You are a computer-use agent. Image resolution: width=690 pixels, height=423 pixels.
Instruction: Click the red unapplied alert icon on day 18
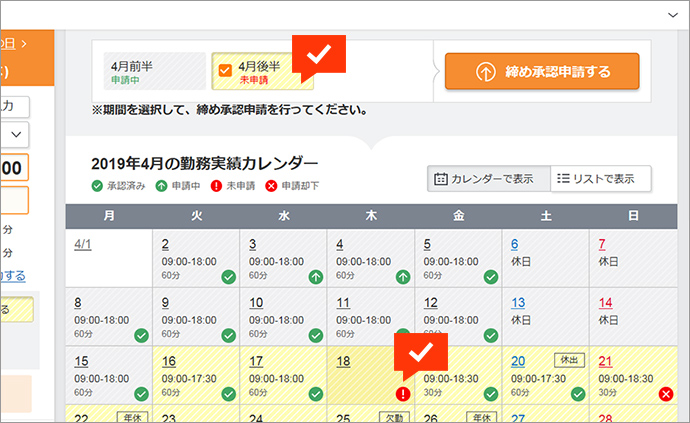click(402, 394)
